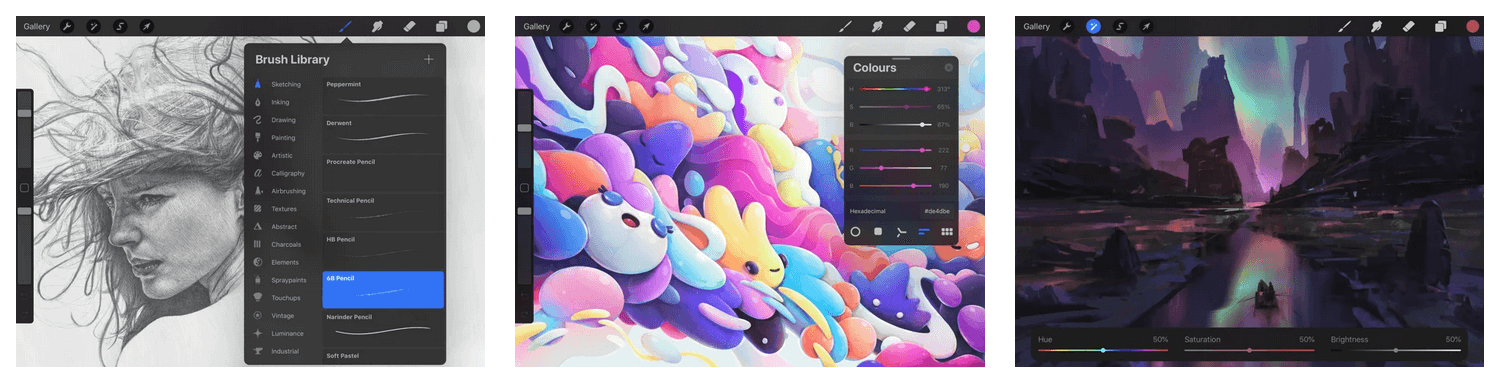Add a new brush with the plus button
The image size is (1497, 368).
coord(429,60)
